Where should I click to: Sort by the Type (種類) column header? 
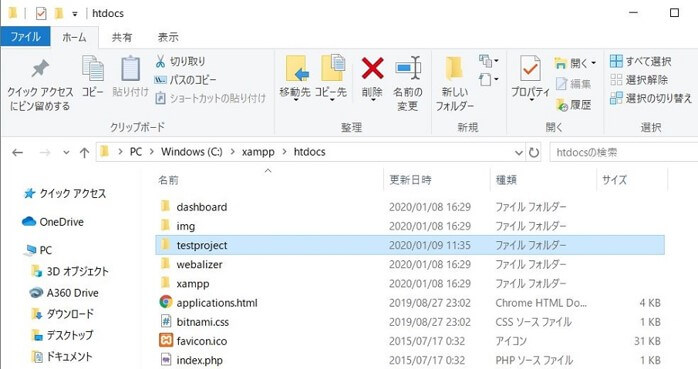(x=543, y=180)
